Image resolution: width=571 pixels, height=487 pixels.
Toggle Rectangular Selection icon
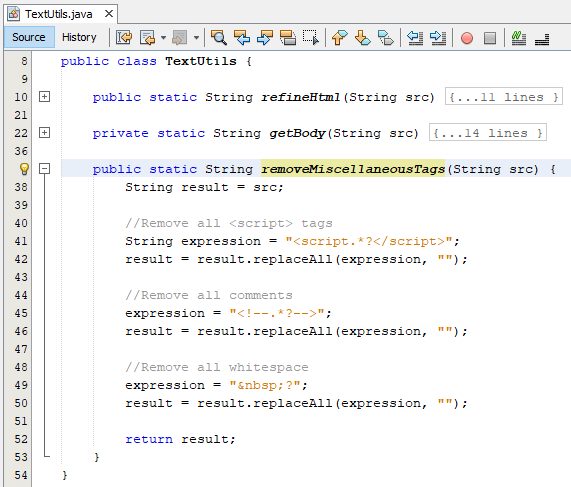click(x=311, y=38)
